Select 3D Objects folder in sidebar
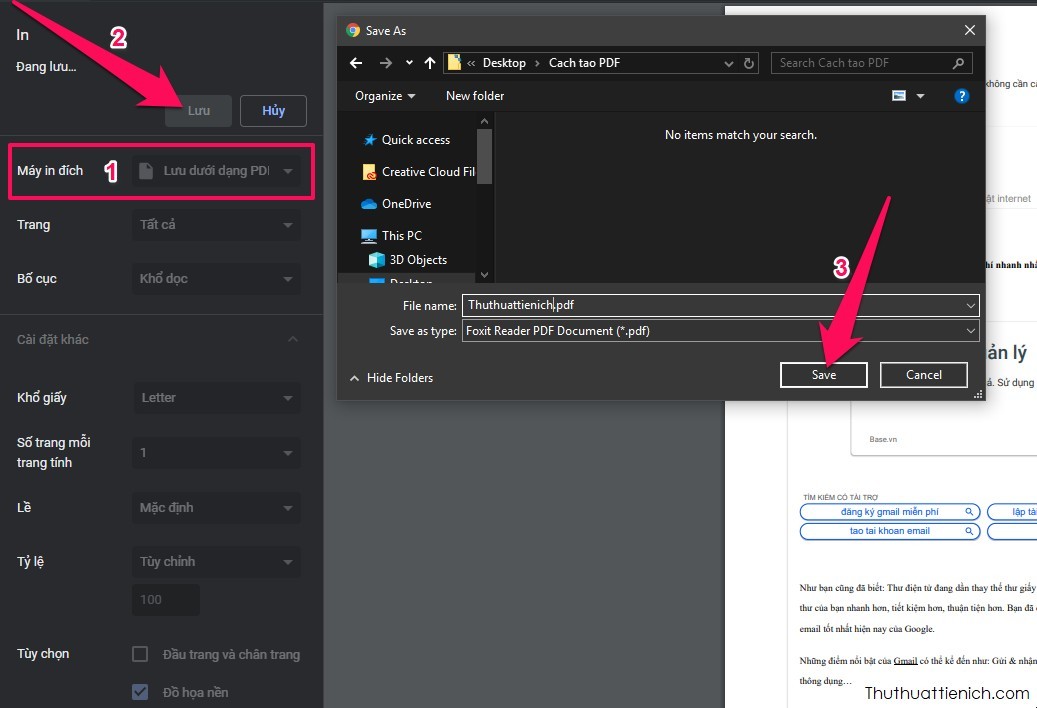The image size is (1037, 708). [x=418, y=260]
